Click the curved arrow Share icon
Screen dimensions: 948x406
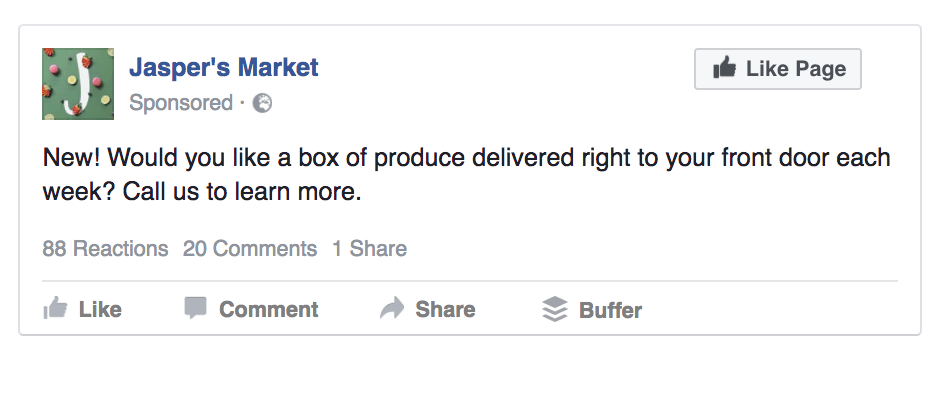click(392, 309)
